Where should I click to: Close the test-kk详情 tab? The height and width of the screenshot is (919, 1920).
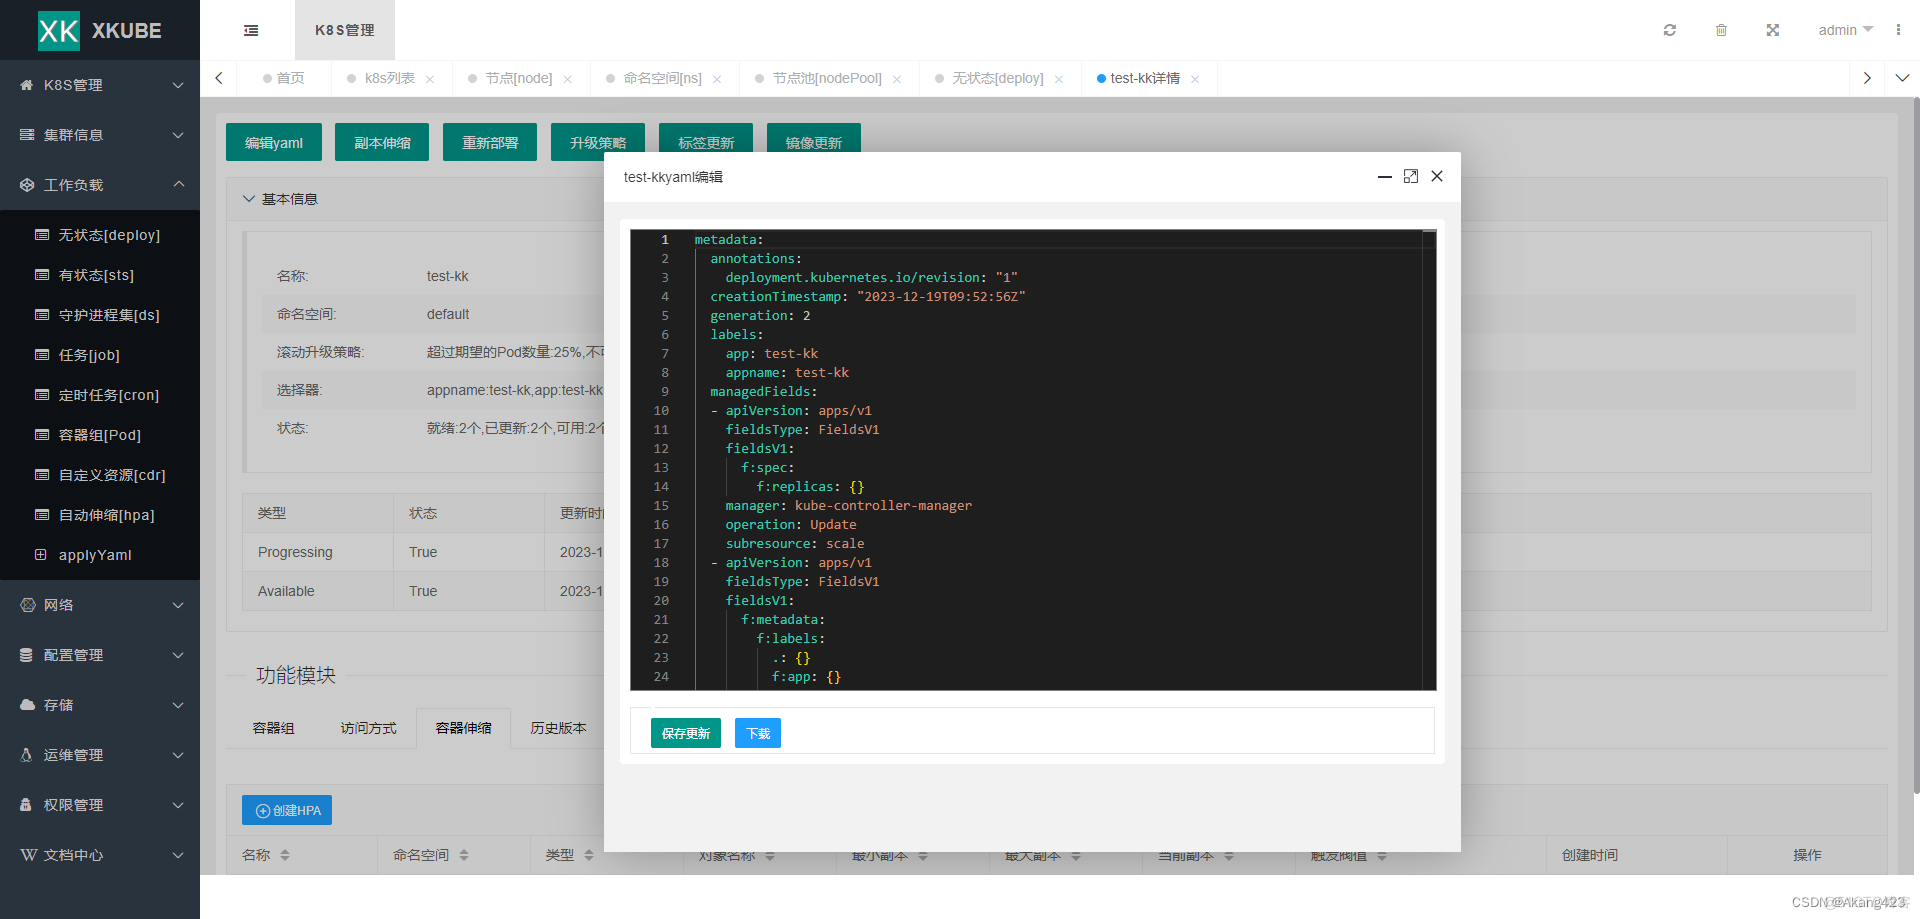[1195, 79]
